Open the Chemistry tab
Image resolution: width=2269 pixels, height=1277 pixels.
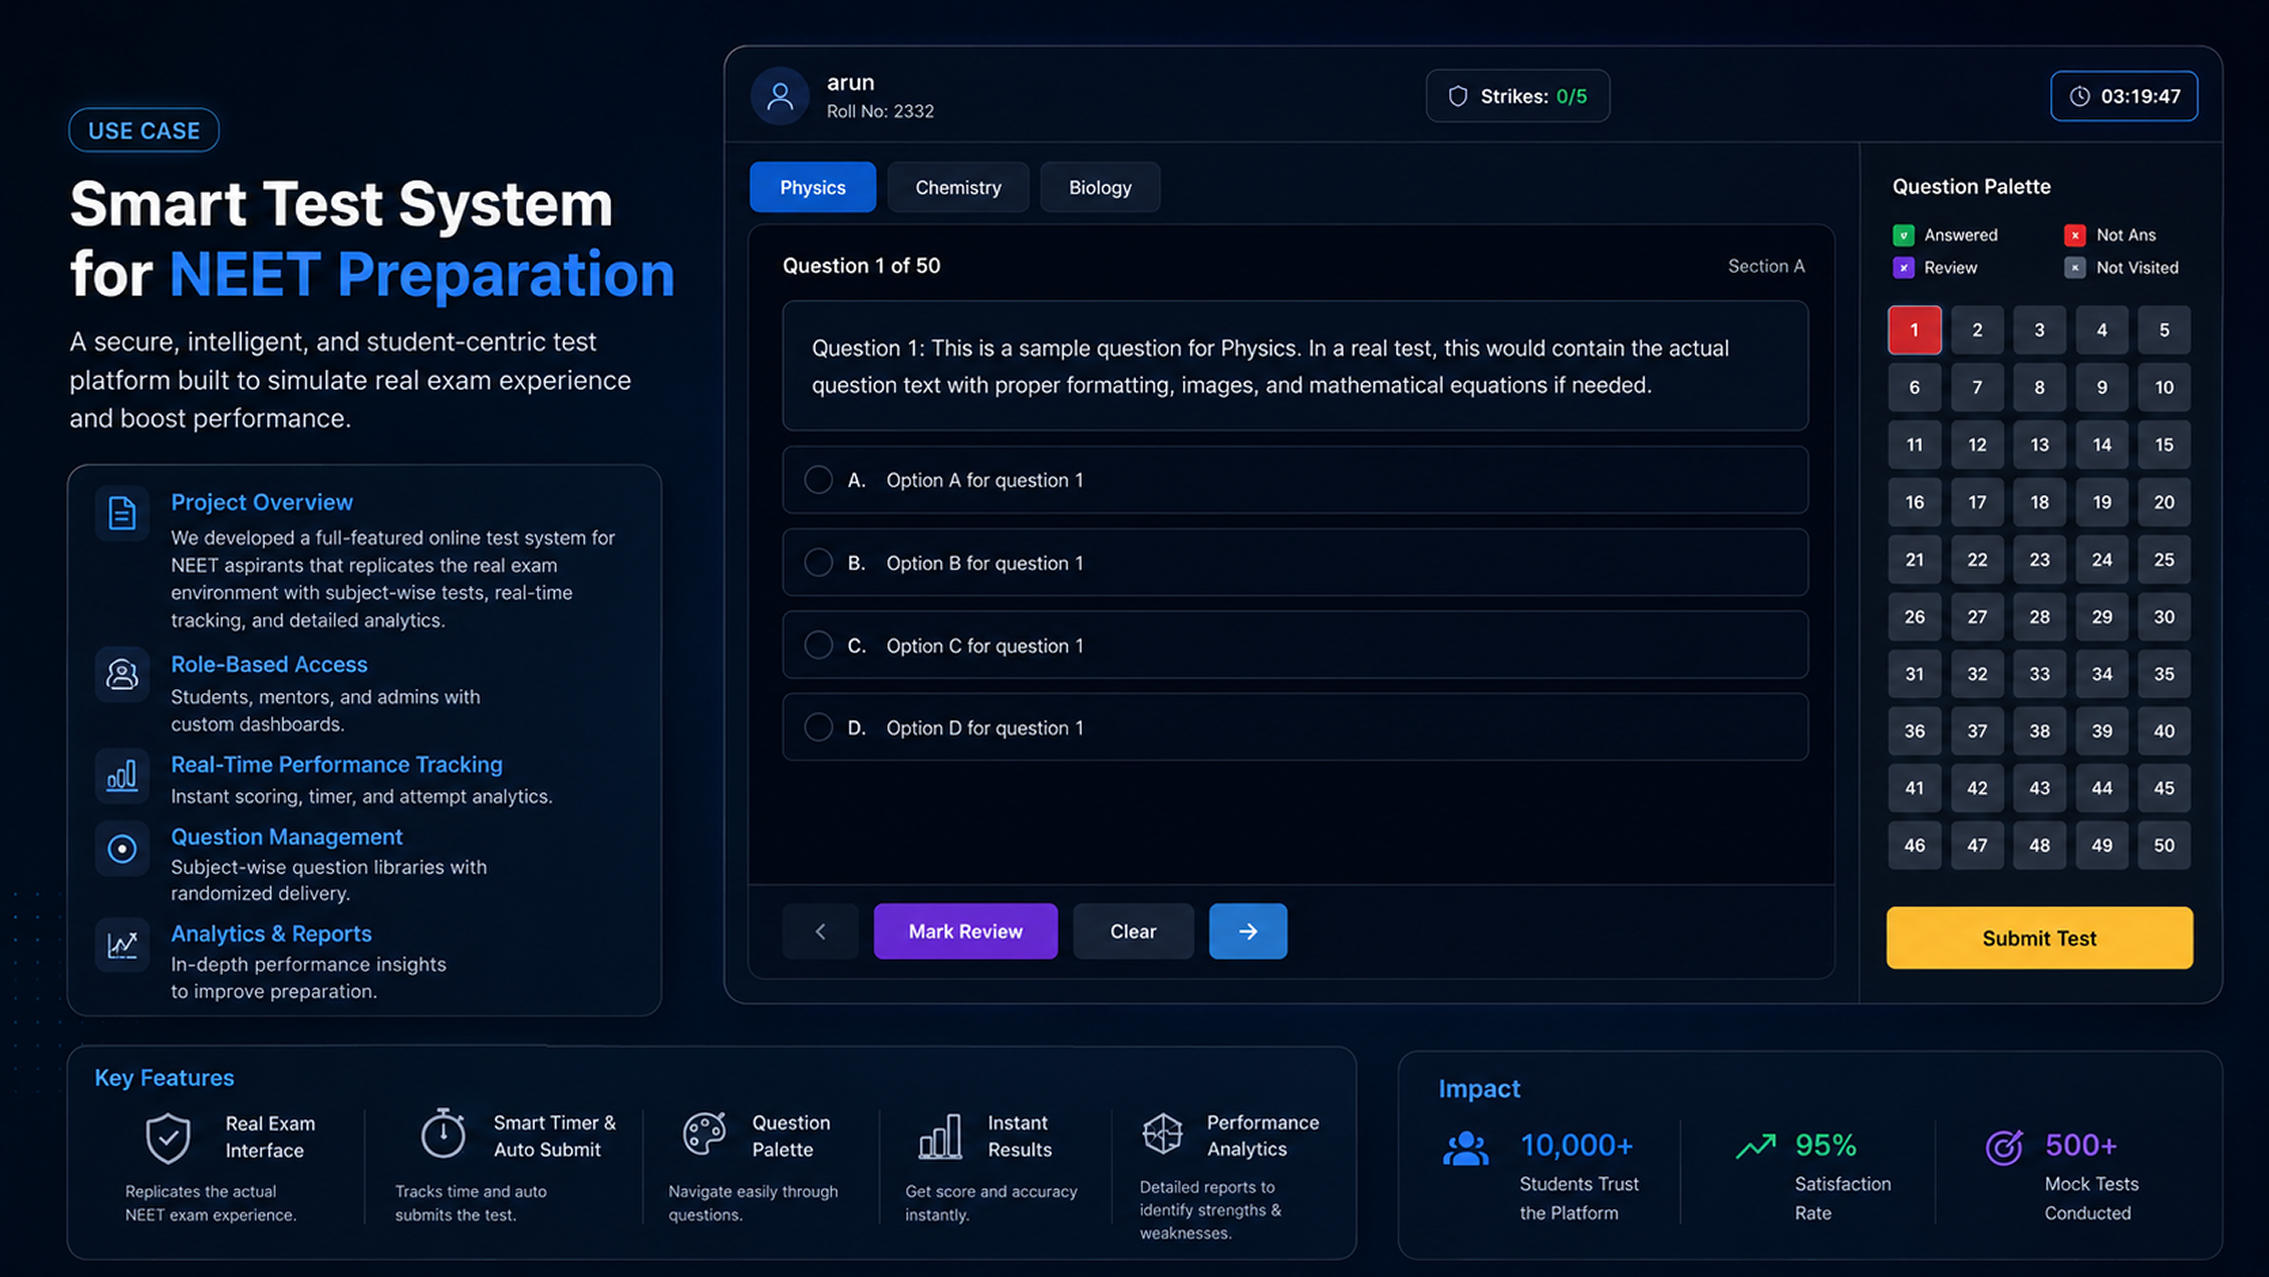958,187
